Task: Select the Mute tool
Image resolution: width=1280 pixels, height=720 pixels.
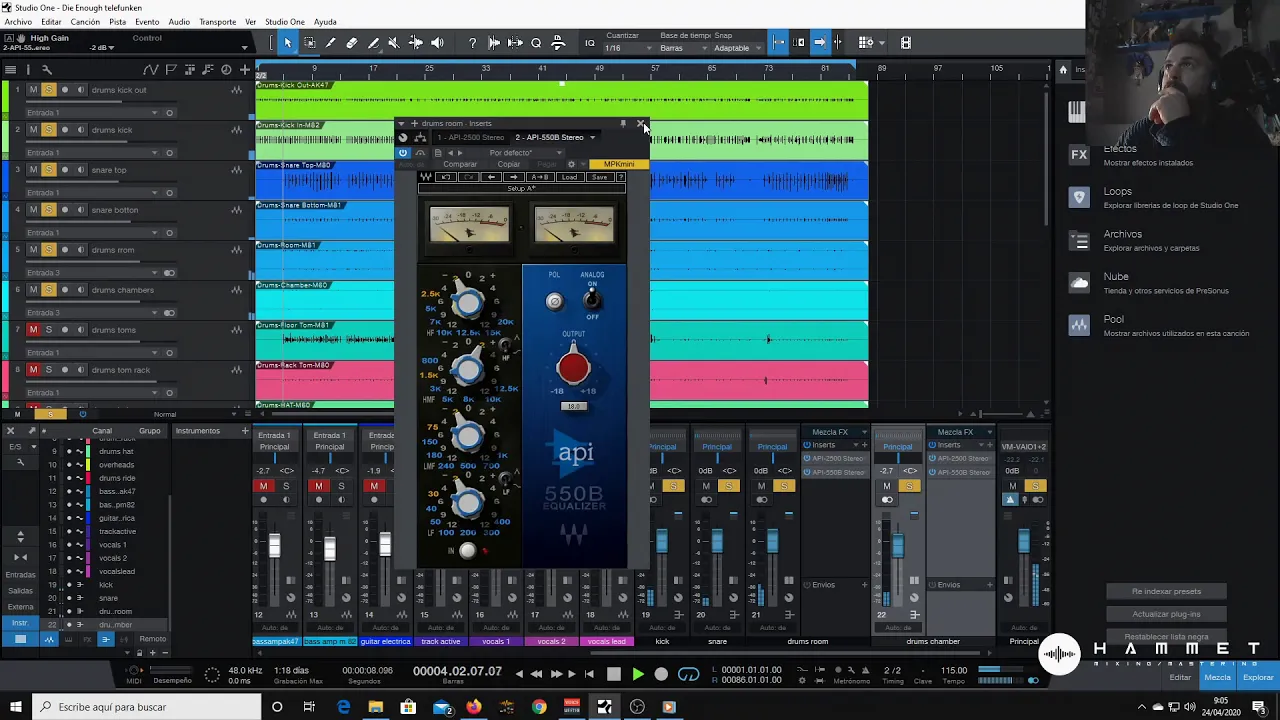Action: [x=394, y=43]
